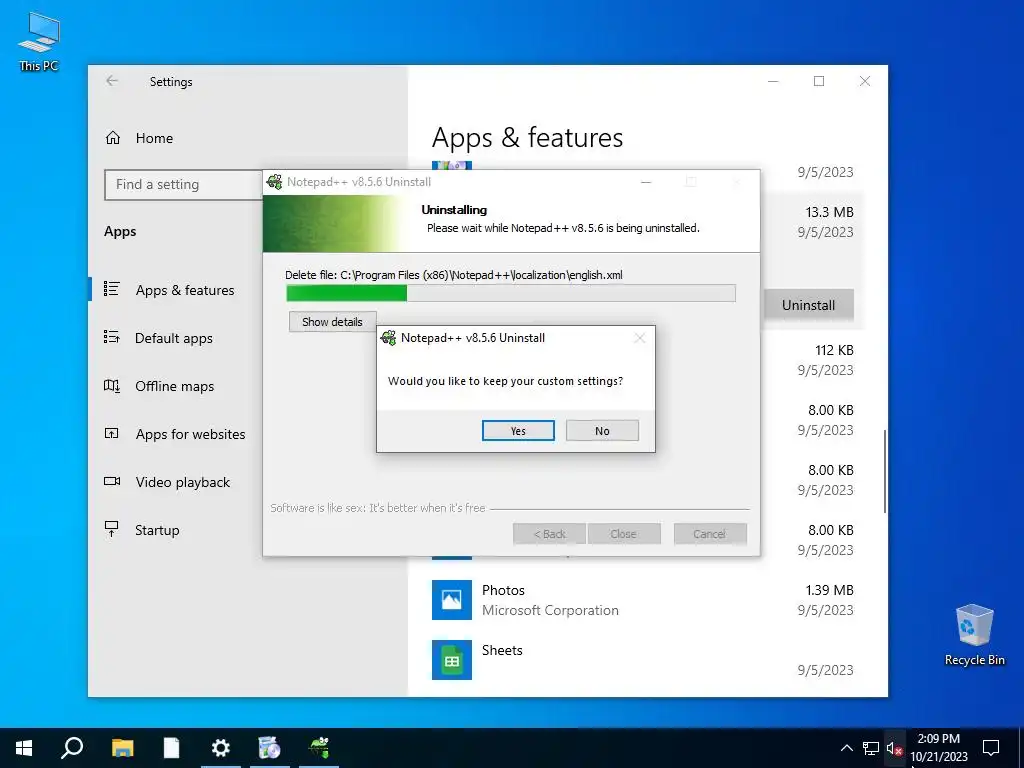Click the Uninstall button in Apps & features
1024x768 pixels.
coord(808,305)
